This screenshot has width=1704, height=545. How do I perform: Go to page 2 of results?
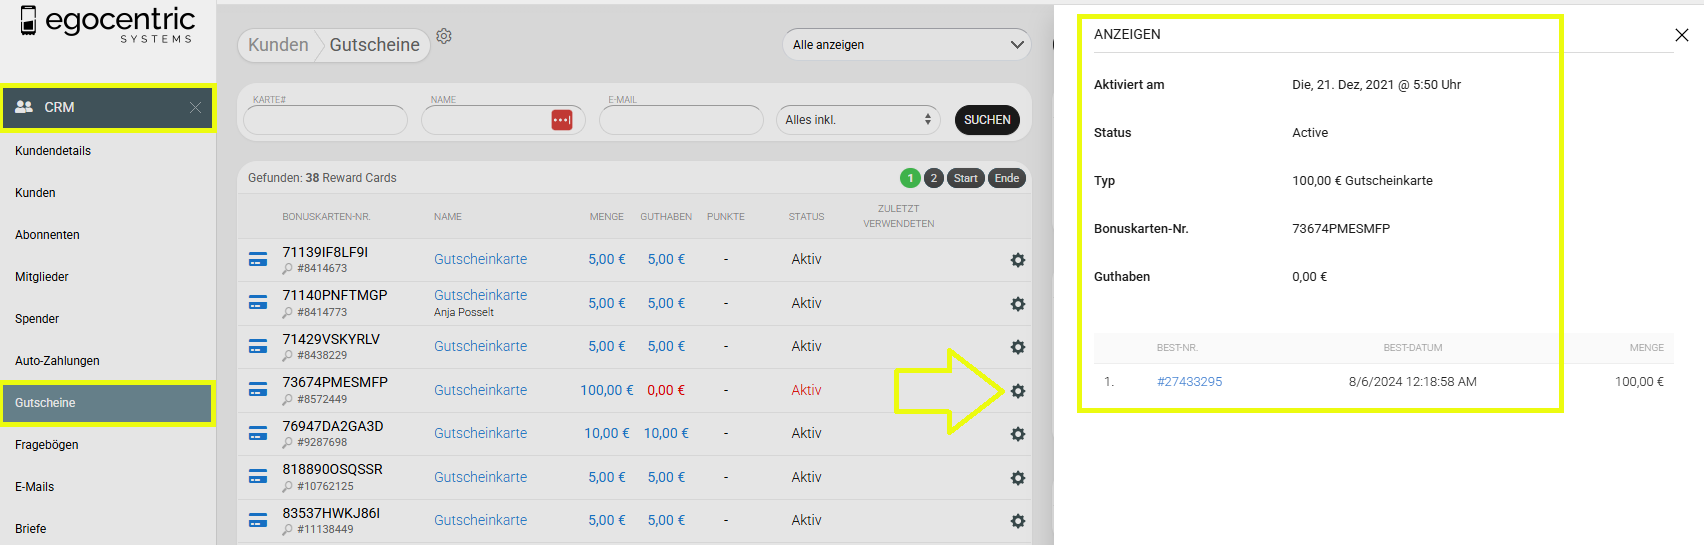click(933, 178)
